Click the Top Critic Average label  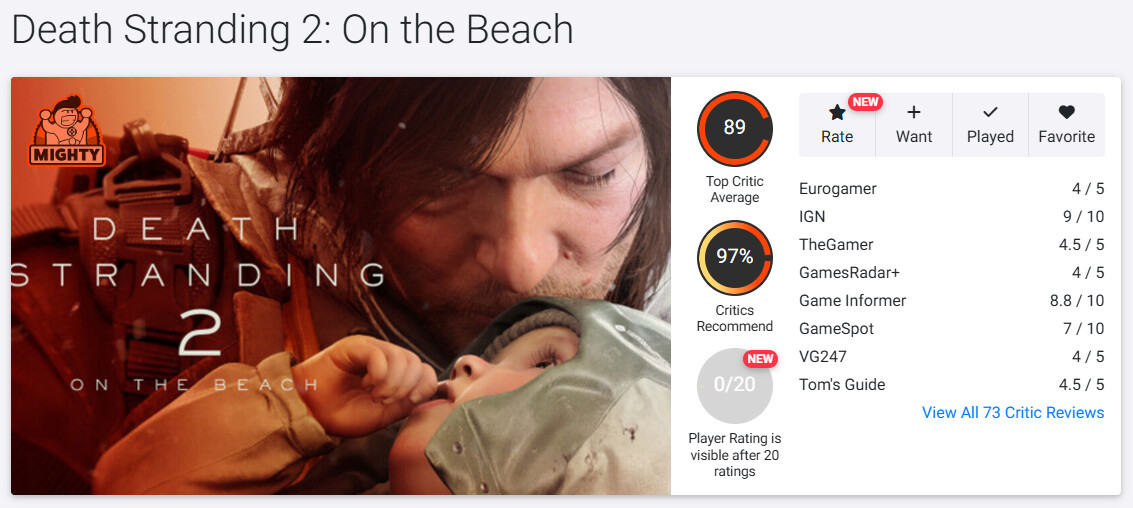(735, 189)
